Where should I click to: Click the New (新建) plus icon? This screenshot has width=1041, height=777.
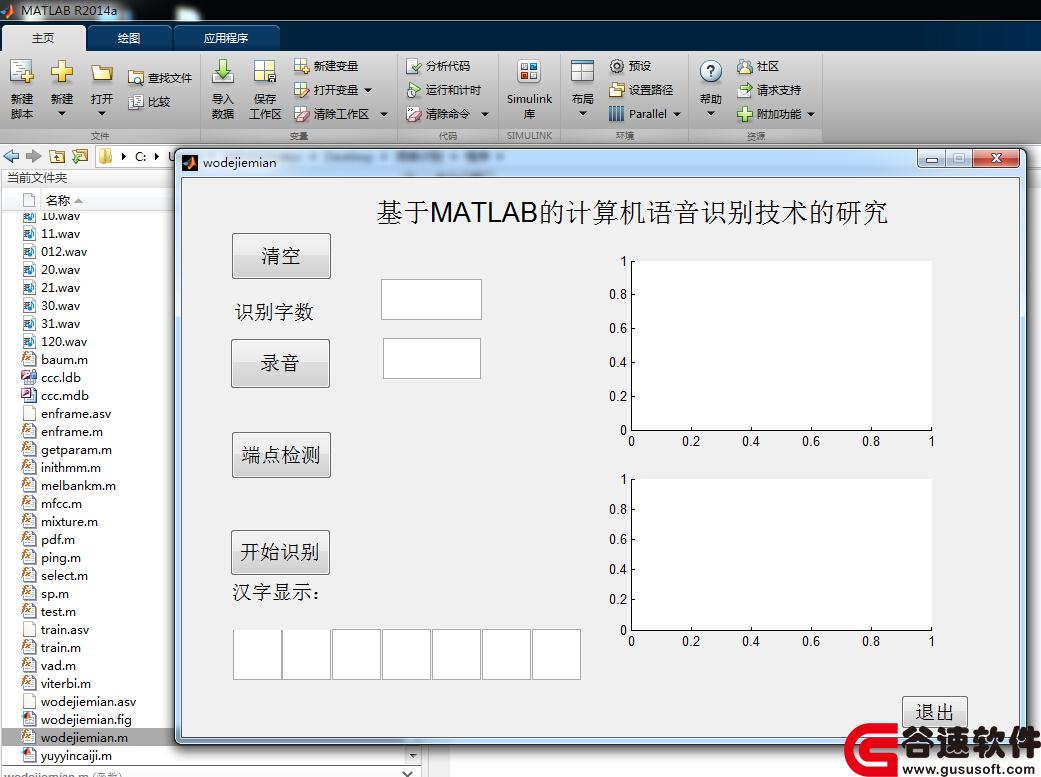point(62,72)
